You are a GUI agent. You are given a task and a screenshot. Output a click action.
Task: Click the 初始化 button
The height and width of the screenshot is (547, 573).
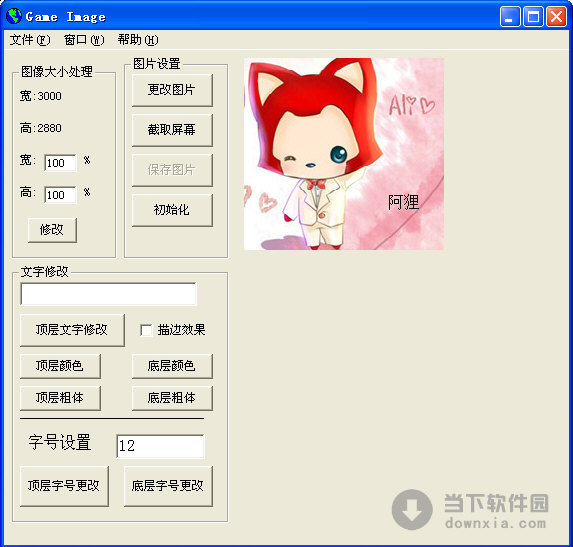(x=172, y=210)
